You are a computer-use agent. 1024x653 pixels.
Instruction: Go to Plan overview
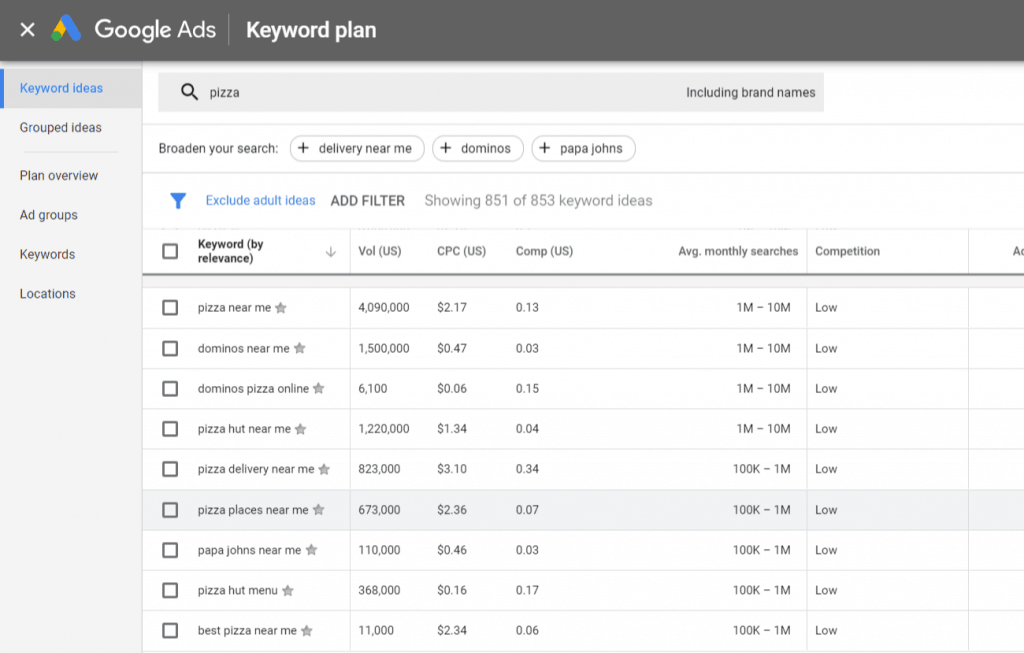click(x=59, y=176)
